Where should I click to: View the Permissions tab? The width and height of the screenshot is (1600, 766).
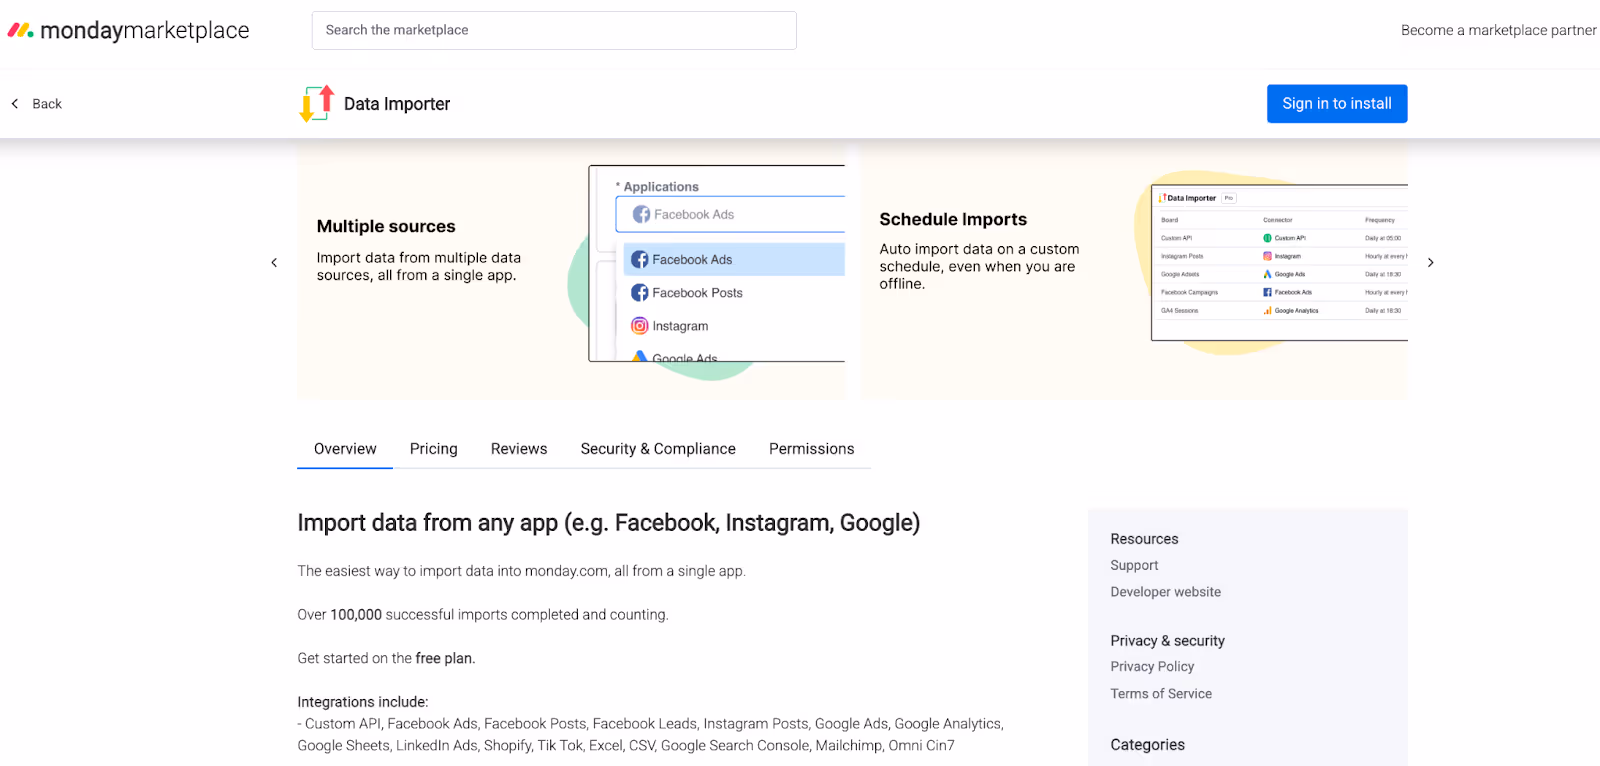(812, 449)
